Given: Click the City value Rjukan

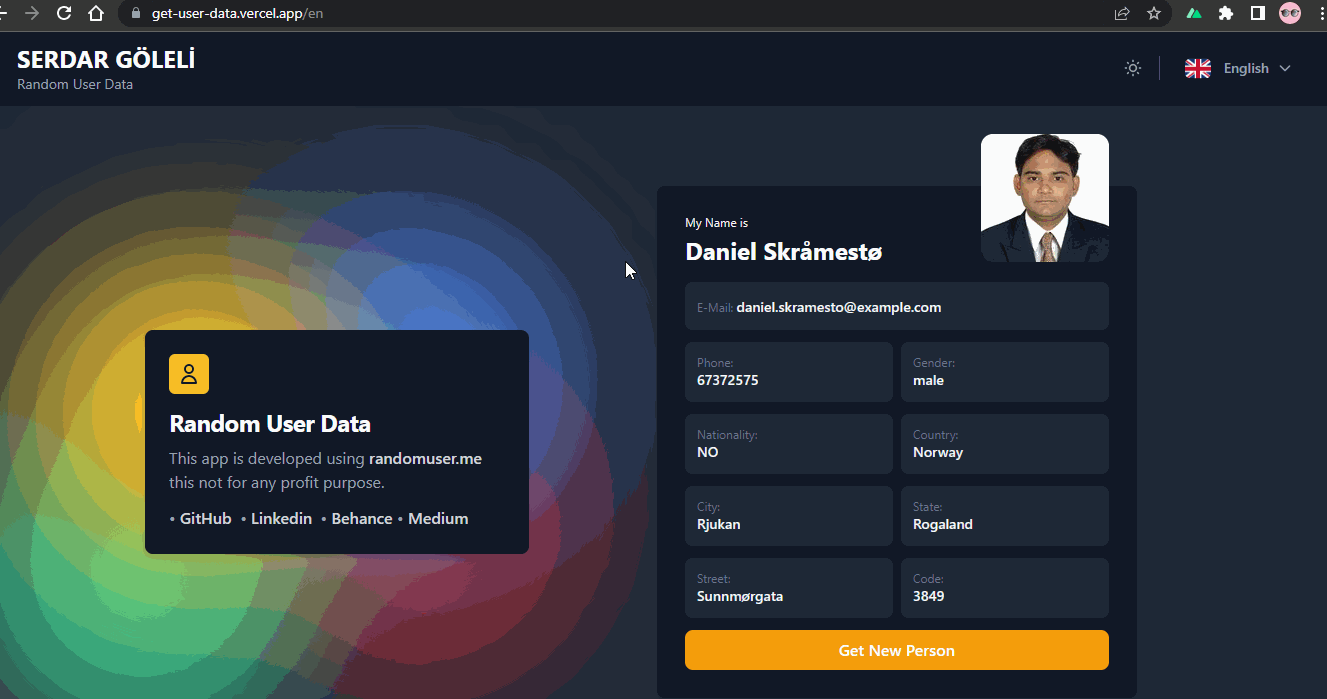Looking at the screenshot, I should [x=719, y=524].
